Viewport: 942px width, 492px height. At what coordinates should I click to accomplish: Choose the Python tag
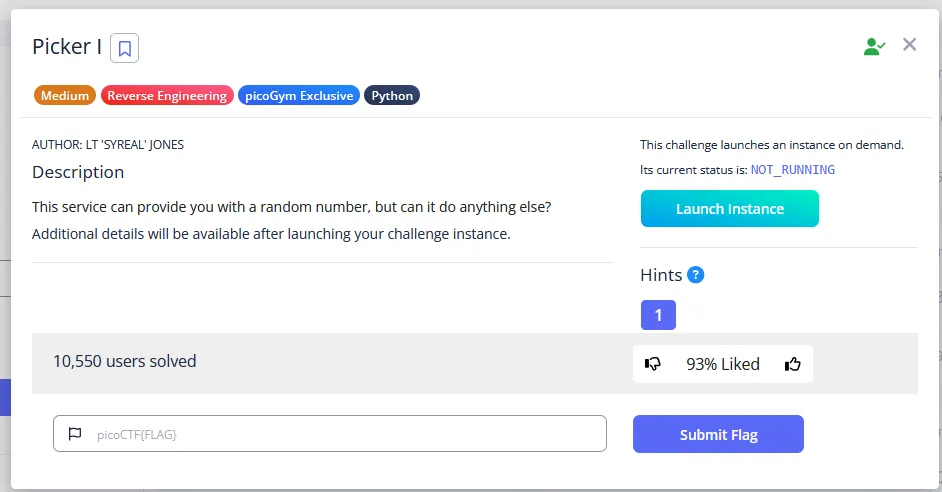[x=392, y=96]
